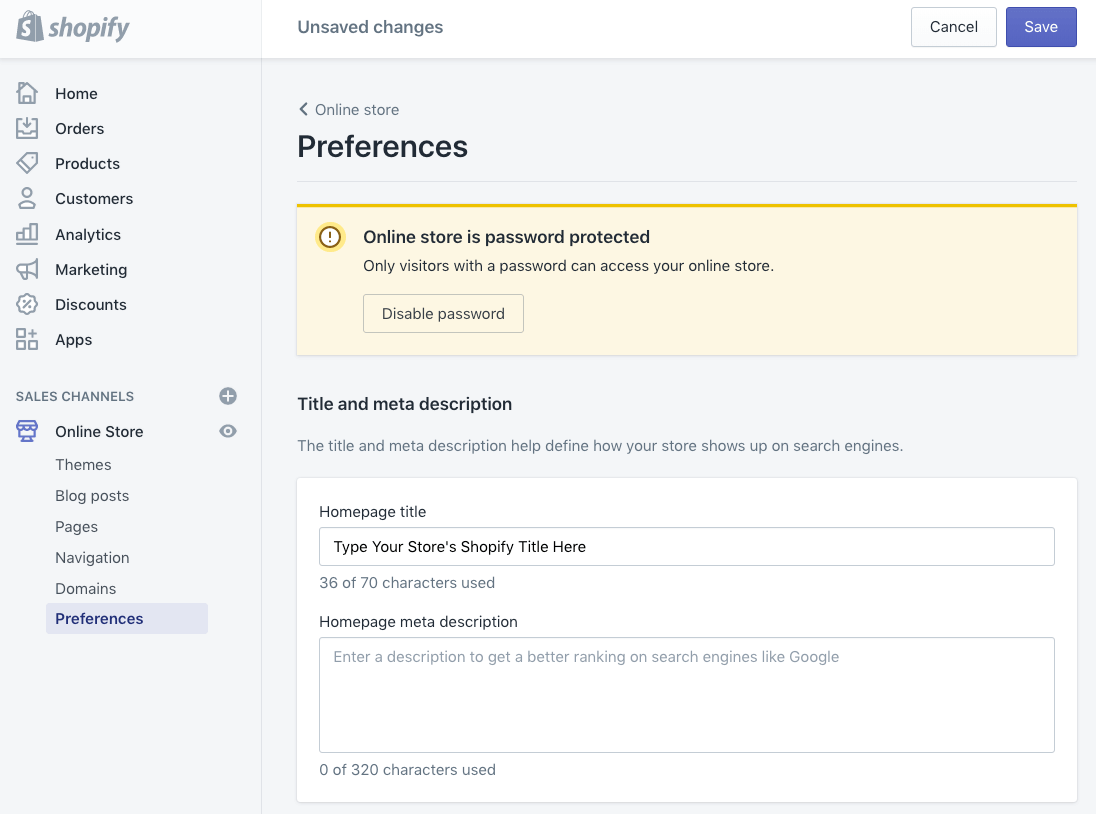The image size is (1096, 814).
Task: Click the Homepage meta description textarea
Action: point(686,695)
